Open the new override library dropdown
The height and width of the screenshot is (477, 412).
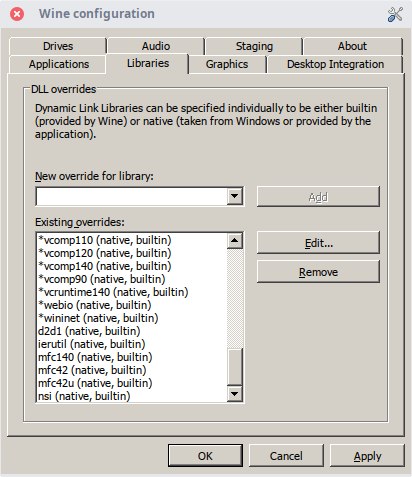(235, 196)
